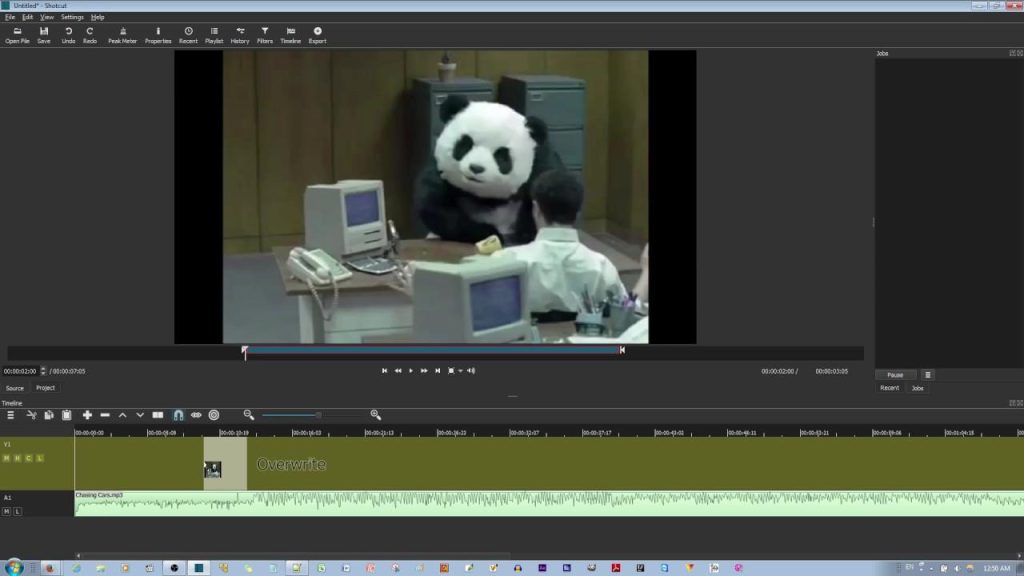Toggle ripple mode target icon
The width and height of the screenshot is (1024, 576).
coord(213,415)
